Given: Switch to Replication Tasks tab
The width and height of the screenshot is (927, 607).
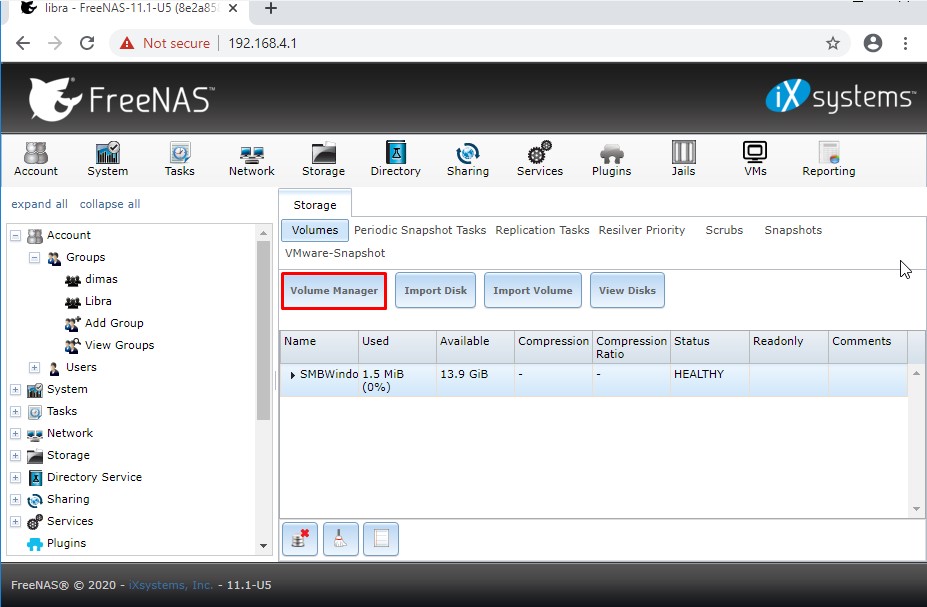Looking at the screenshot, I should point(542,230).
